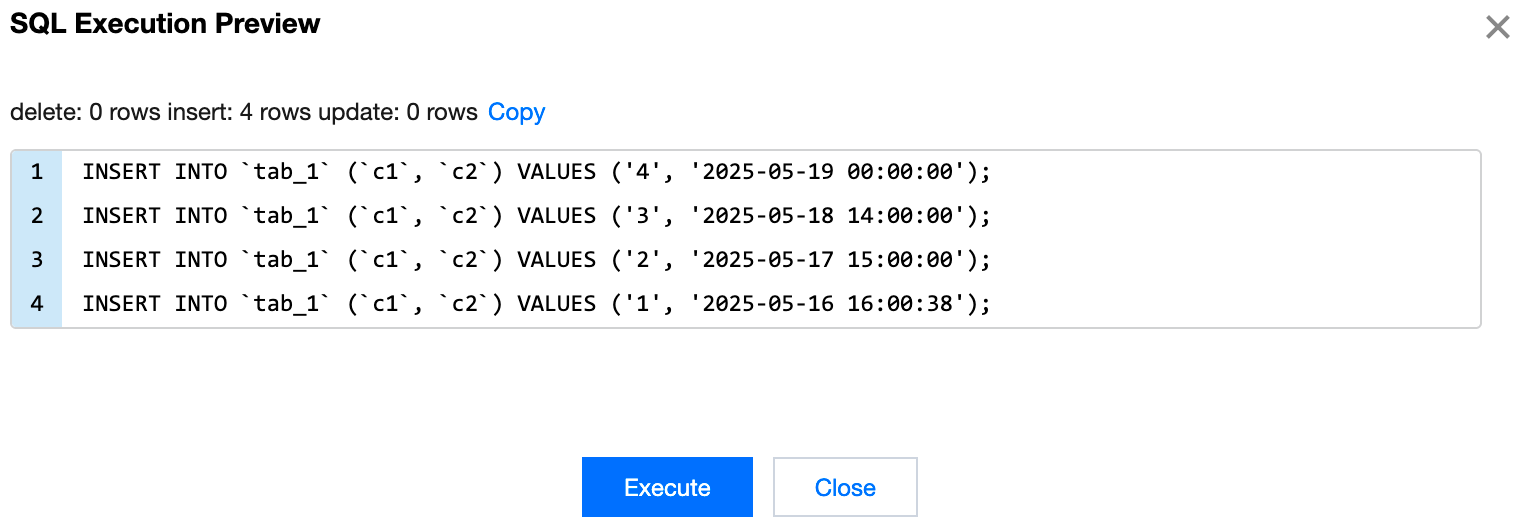This screenshot has height=522, width=1522.
Task: Click the INSERT keyword on the fourth line
Action: (x=121, y=303)
